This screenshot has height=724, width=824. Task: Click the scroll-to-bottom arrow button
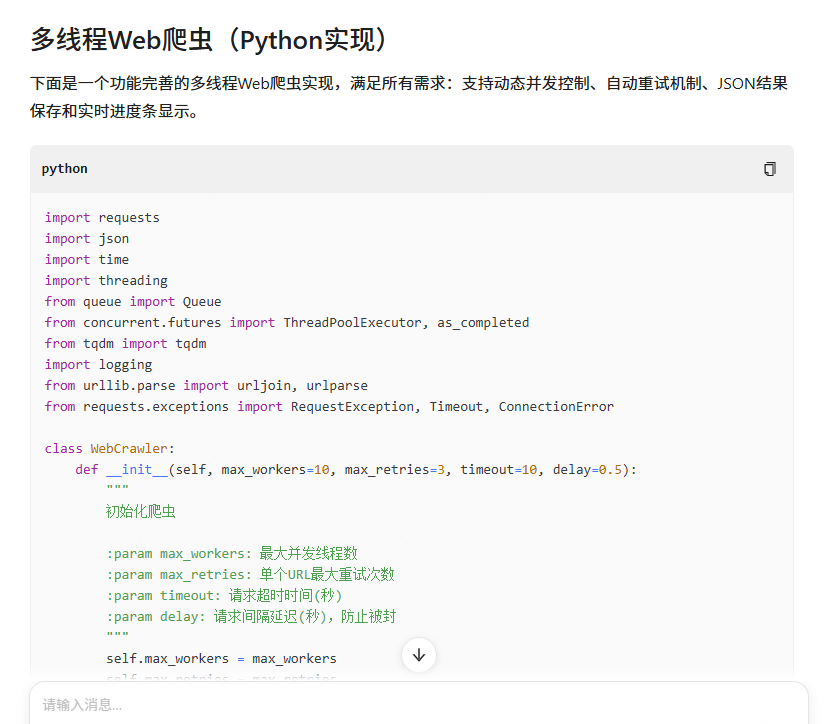(419, 655)
